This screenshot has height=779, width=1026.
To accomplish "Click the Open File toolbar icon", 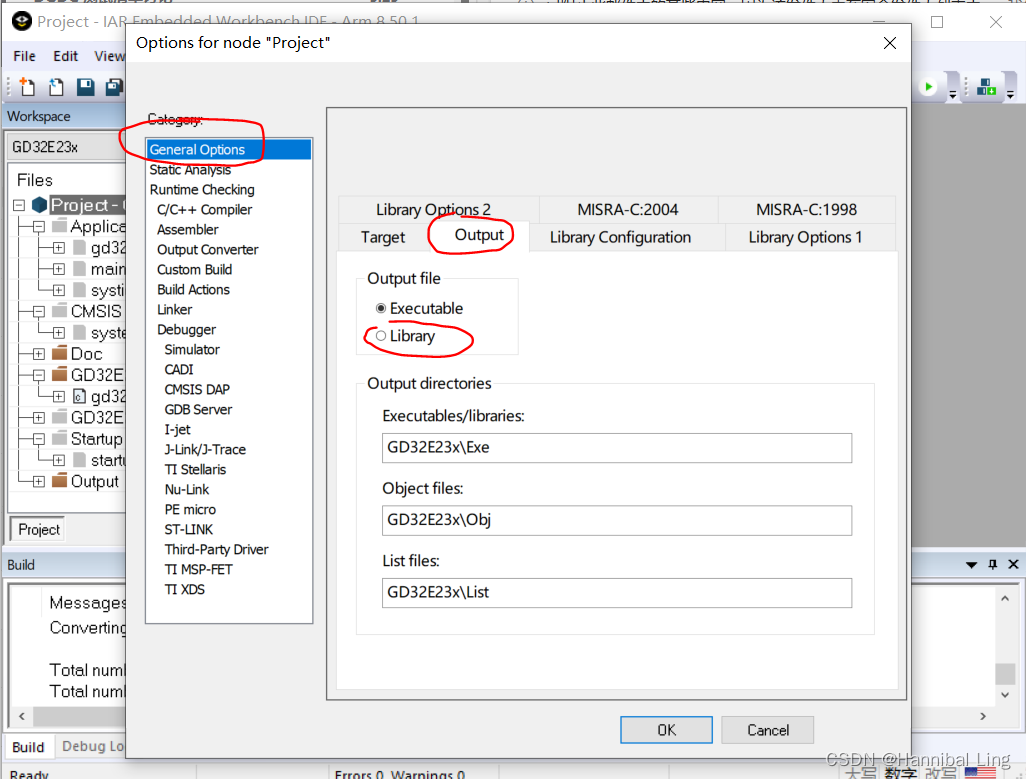I will pyautogui.click(x=56, y=86).
